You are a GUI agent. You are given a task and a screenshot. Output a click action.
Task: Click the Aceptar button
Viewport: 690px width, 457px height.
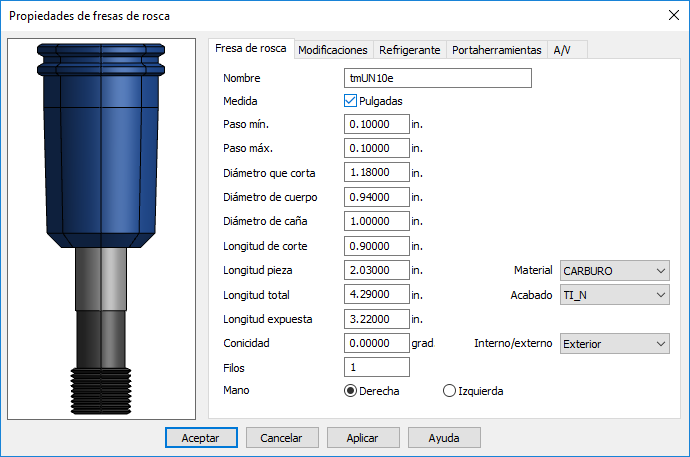(201, 438)
